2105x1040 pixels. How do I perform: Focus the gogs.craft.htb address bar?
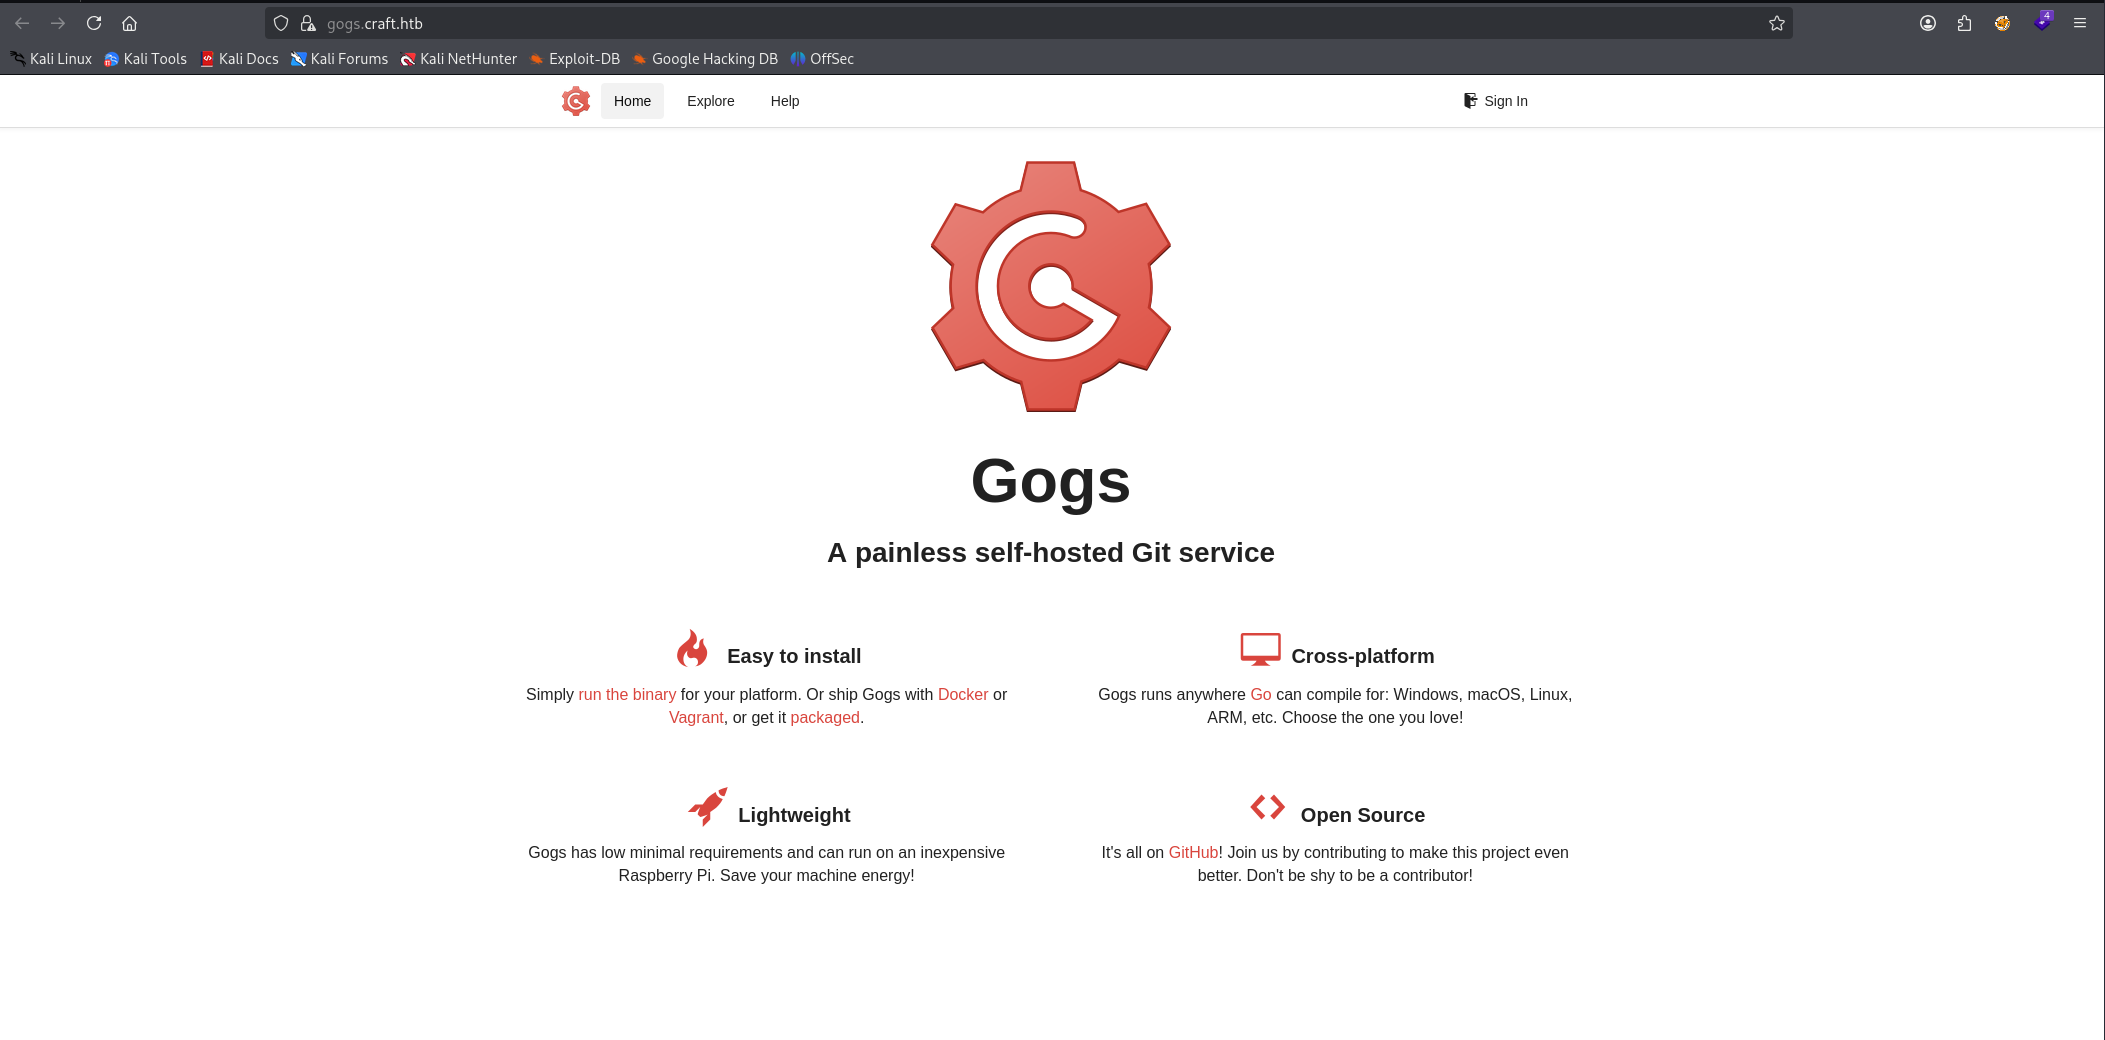1030,23
